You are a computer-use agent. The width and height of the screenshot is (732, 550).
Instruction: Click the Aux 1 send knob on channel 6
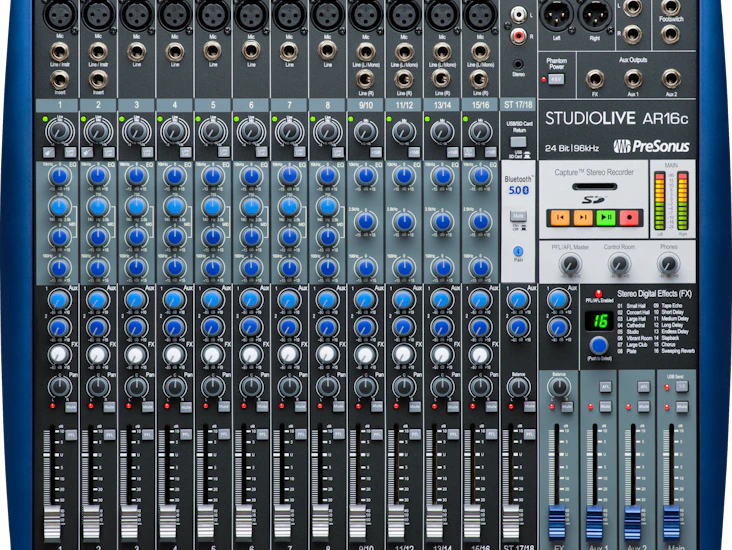click(x=251, y=300)
